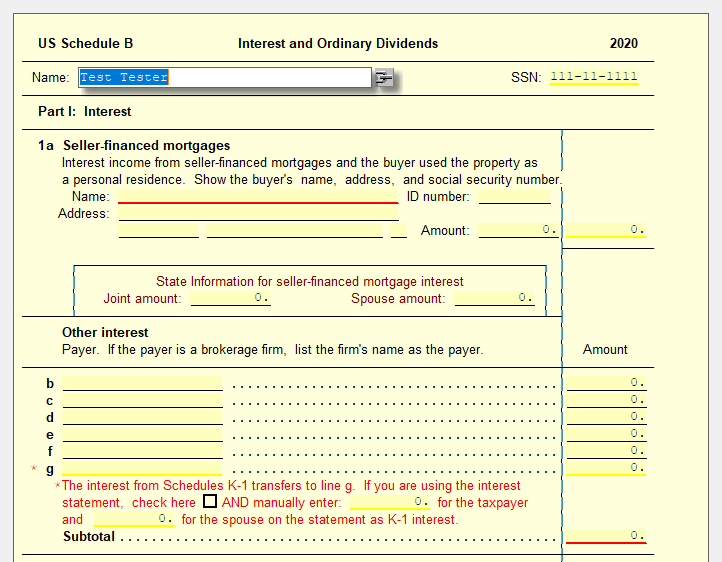
Task: Check the interest statement checkbox
Action: (x=210, y=501)
